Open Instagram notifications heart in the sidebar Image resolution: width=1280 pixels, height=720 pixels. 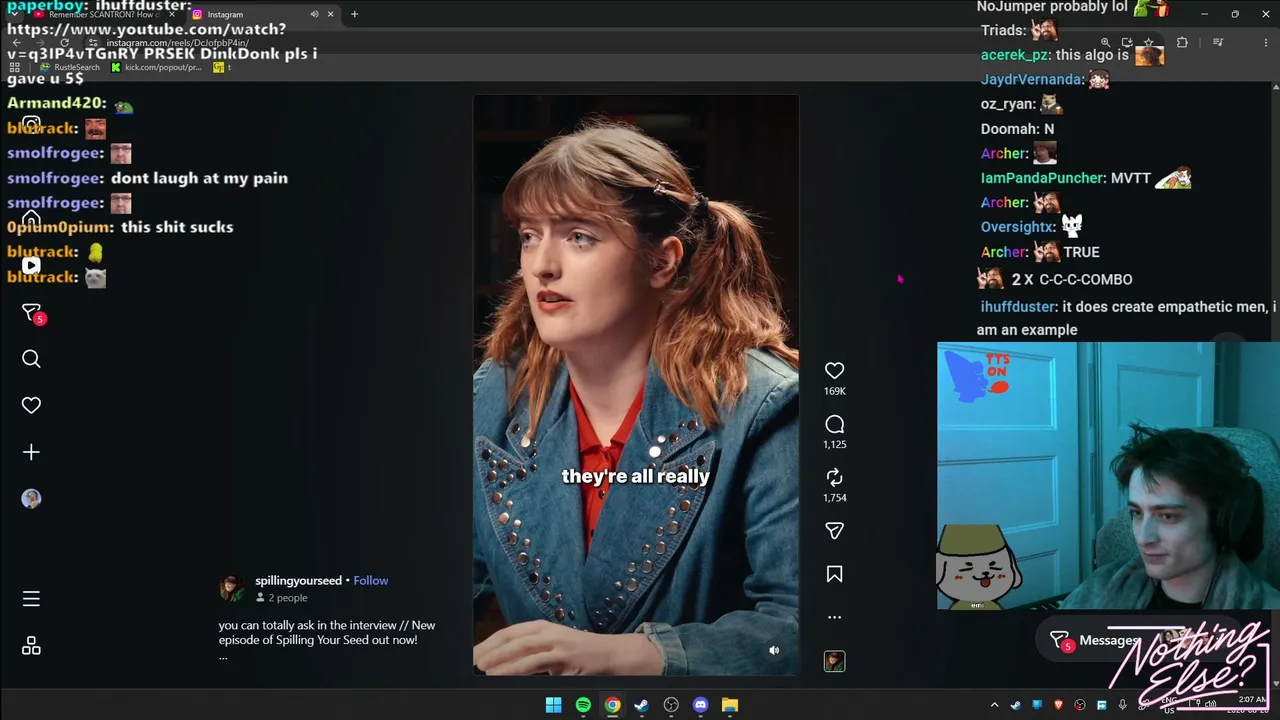(31, 405)
